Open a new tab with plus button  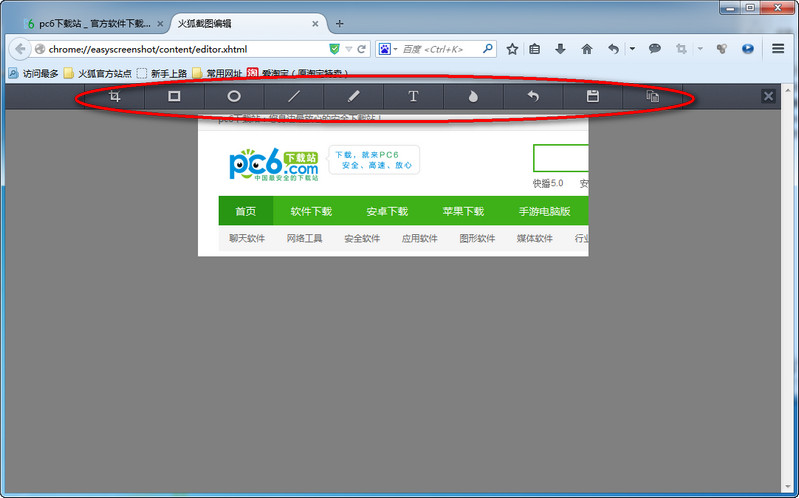pyautogui.click(x=340, y=23)
